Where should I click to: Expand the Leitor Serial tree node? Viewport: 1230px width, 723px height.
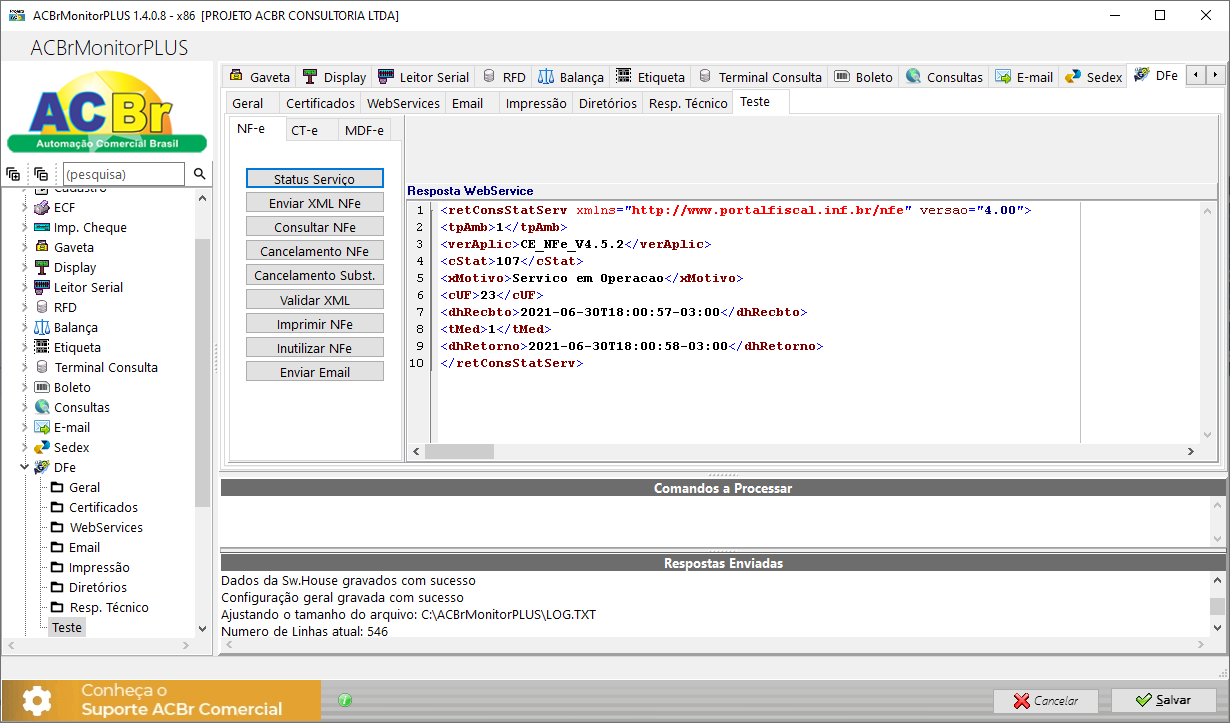[x=24, y=287]
